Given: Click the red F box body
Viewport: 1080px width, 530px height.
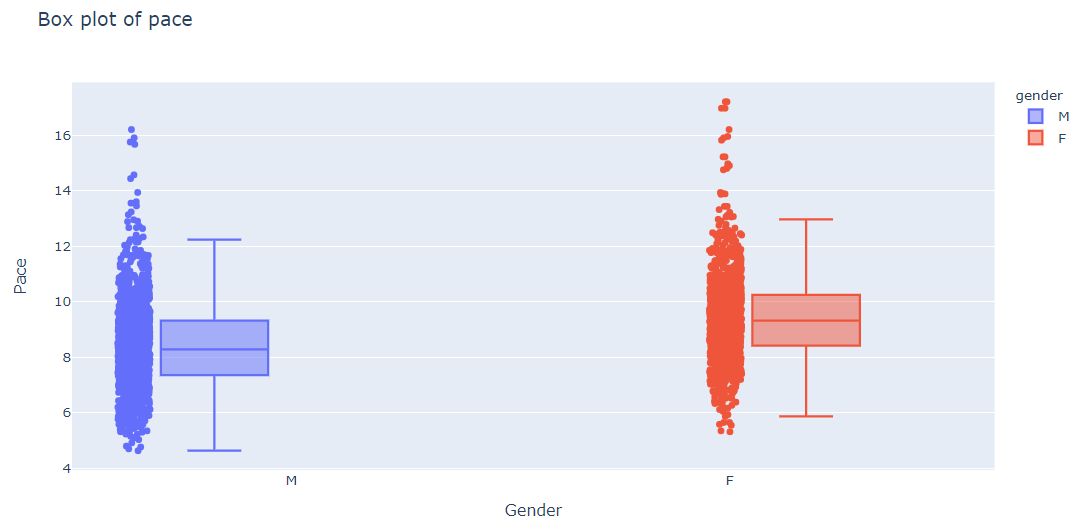Looking at the screenshot, I should (x=806, y=320).
